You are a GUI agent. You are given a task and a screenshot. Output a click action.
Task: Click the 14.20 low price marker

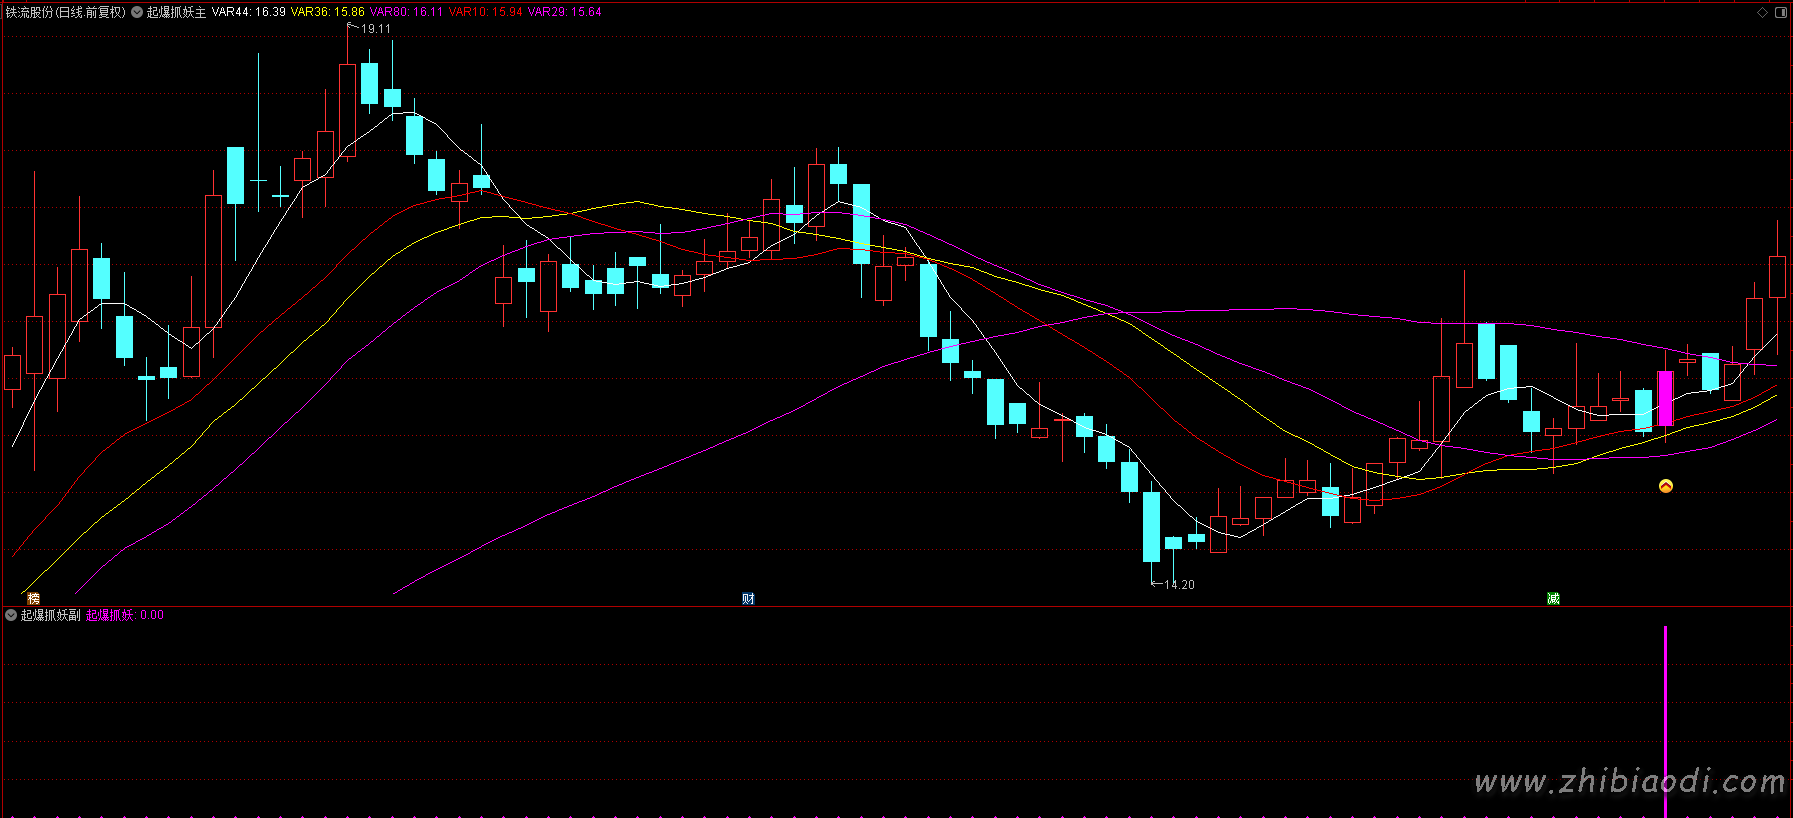click(1178, 585)
